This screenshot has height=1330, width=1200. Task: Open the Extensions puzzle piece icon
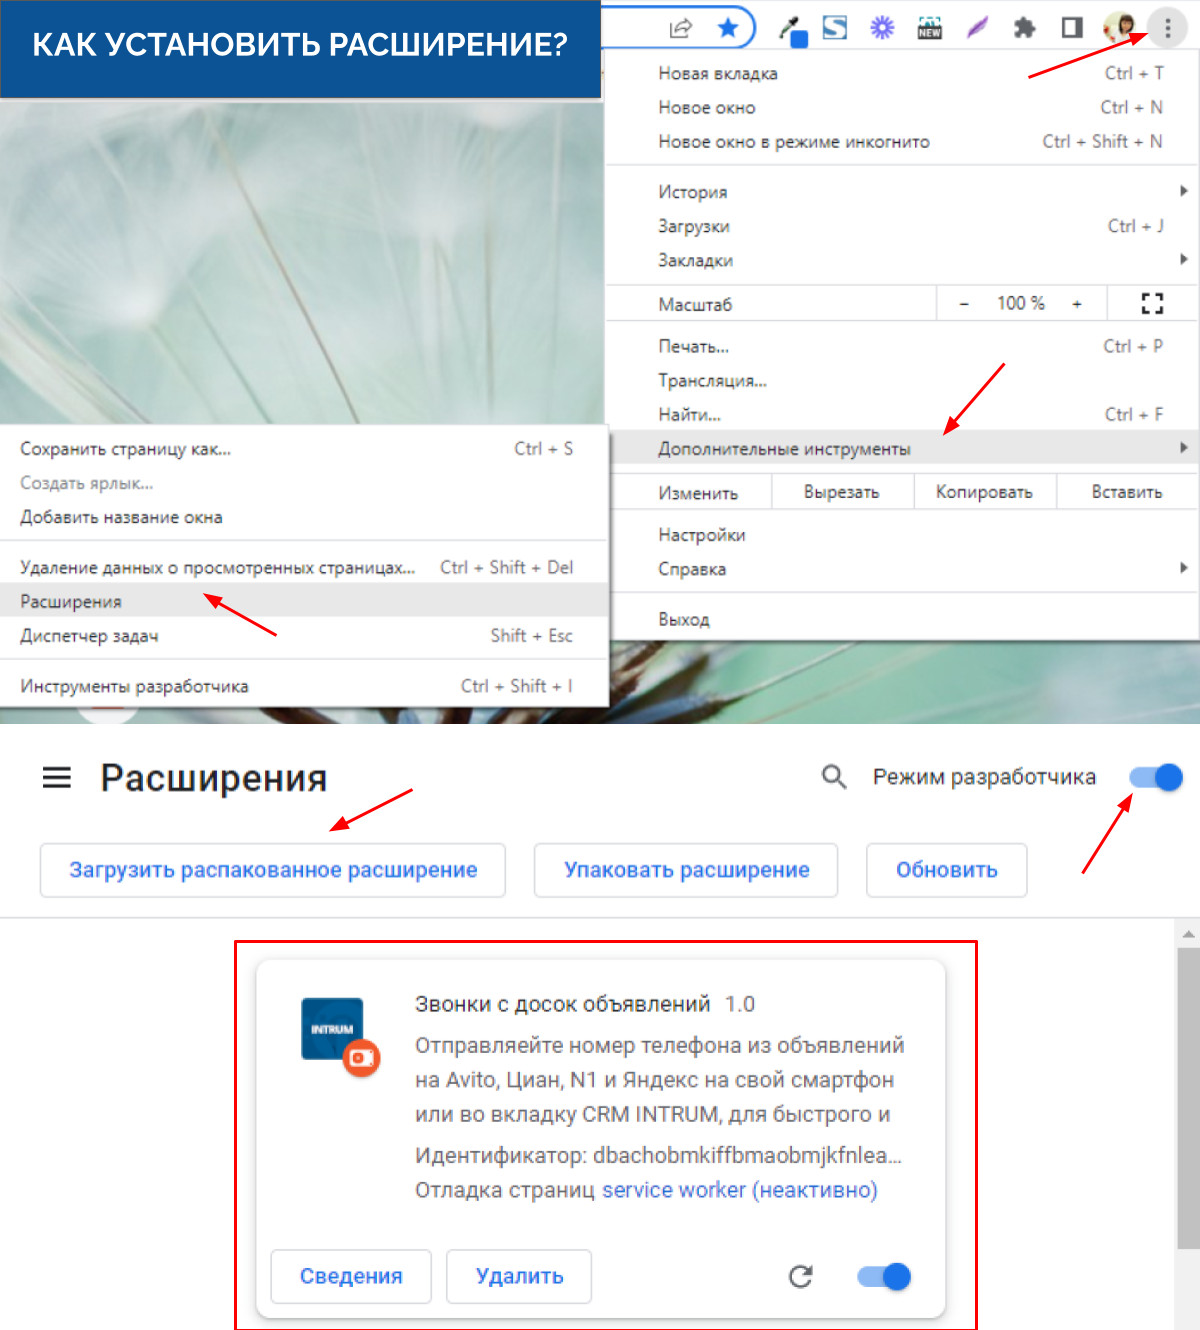tap(1024, 28)
